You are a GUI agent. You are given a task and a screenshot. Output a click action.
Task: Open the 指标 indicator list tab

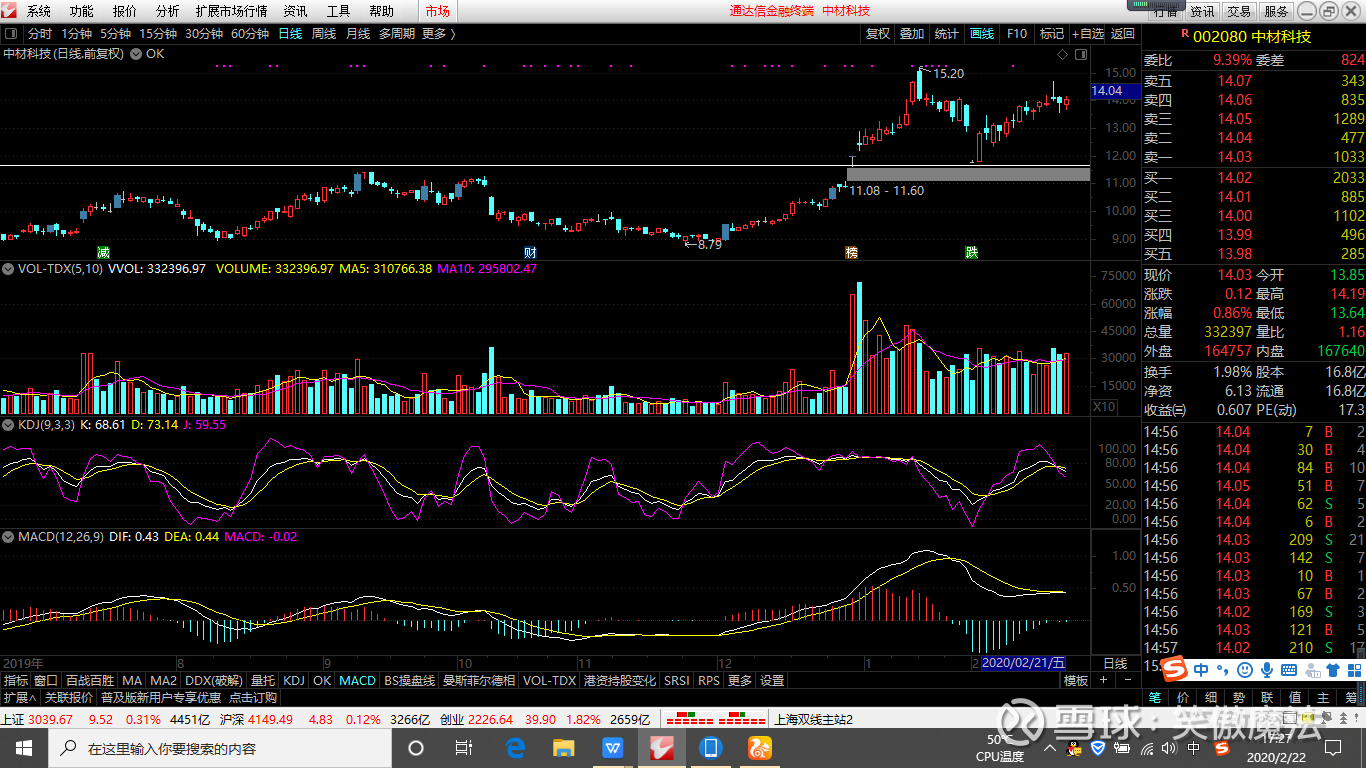[16, 680]
